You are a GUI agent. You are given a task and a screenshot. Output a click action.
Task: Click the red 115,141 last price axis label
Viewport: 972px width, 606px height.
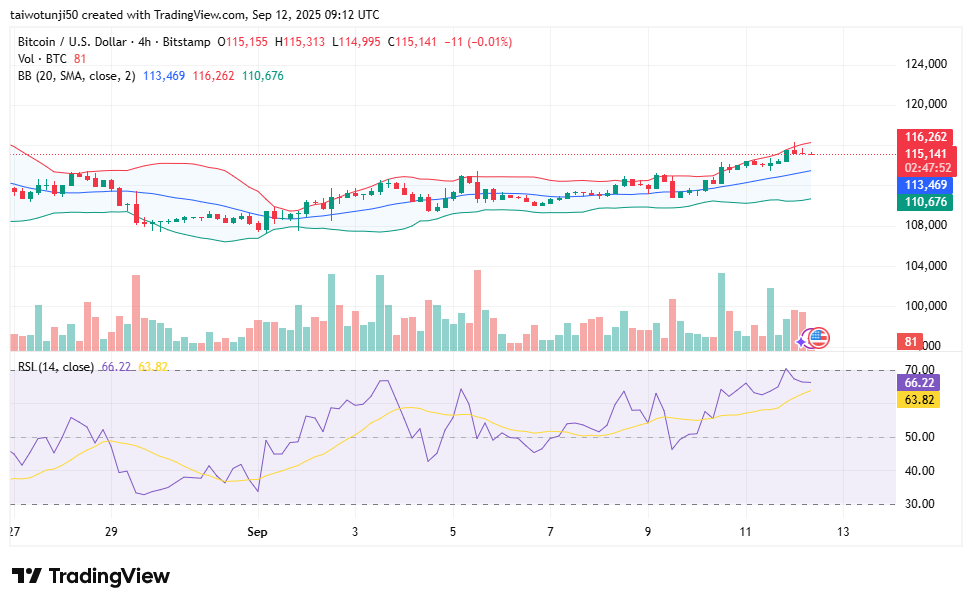[x=927, y=154]
